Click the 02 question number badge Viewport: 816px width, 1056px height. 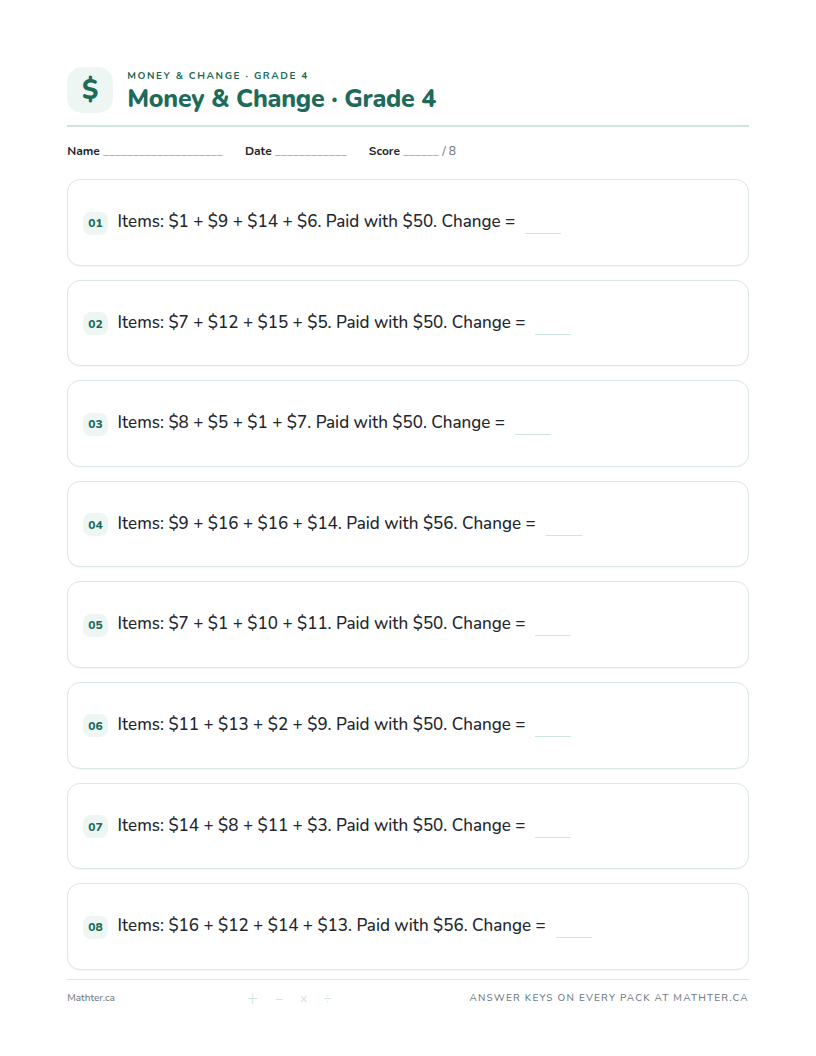point(96,324)
